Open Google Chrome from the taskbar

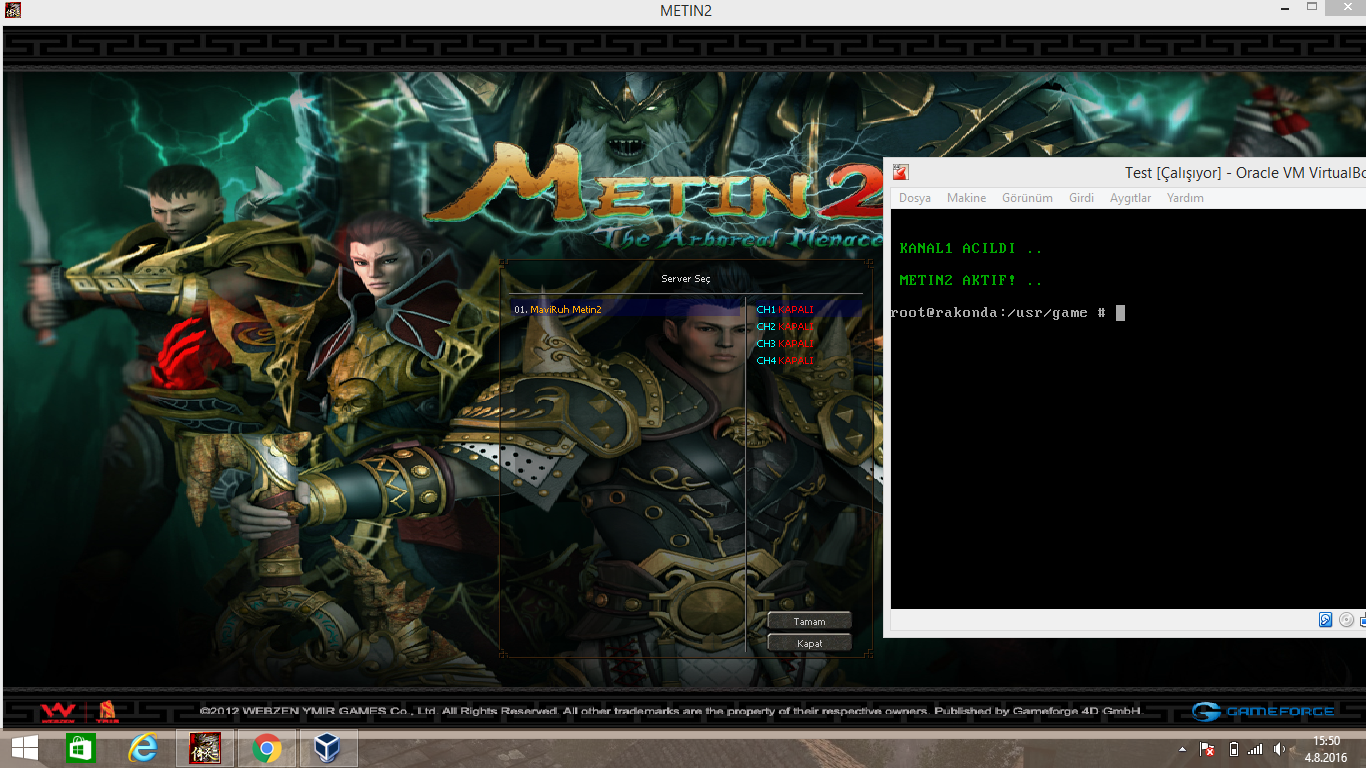(x=267, y=748)
